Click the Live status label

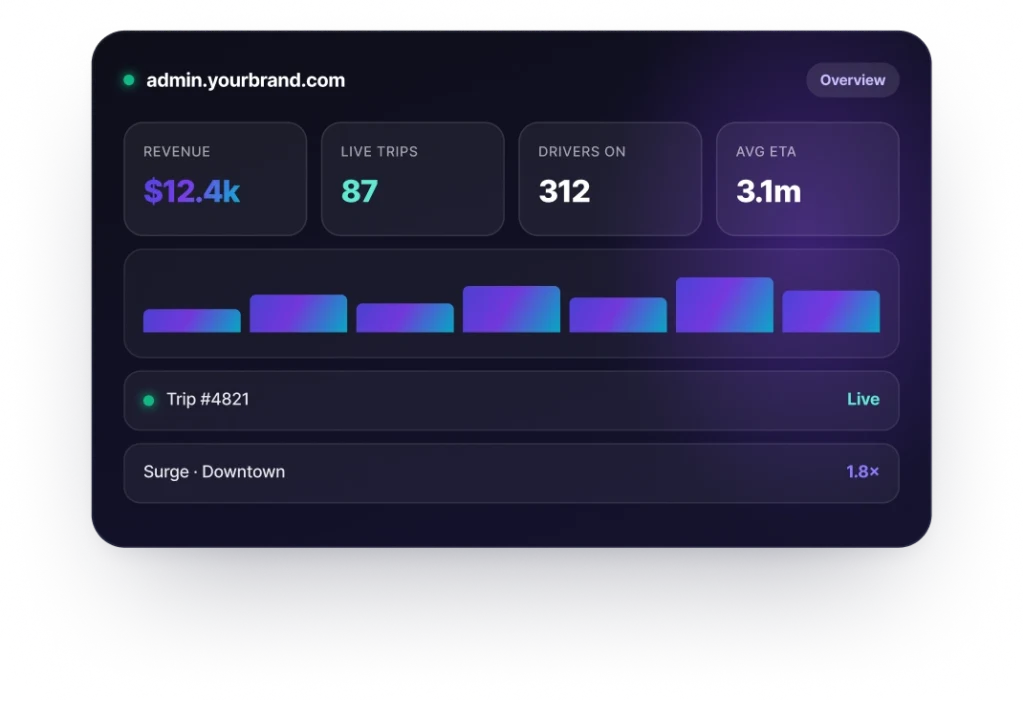[x=863, y=399]
